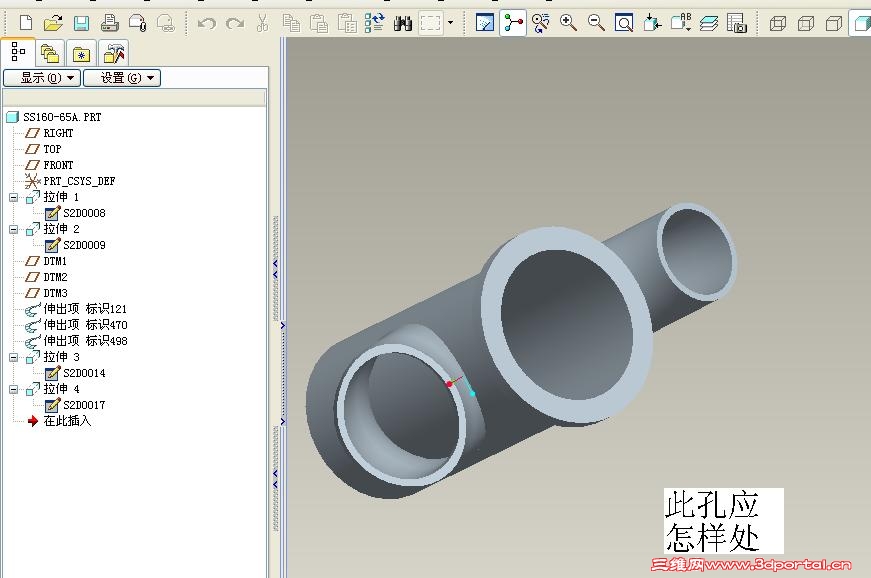The height and width of the screenshot is (578, 871).
Task: Switch to the Connections navigator tab
Action: pos(113,53)
